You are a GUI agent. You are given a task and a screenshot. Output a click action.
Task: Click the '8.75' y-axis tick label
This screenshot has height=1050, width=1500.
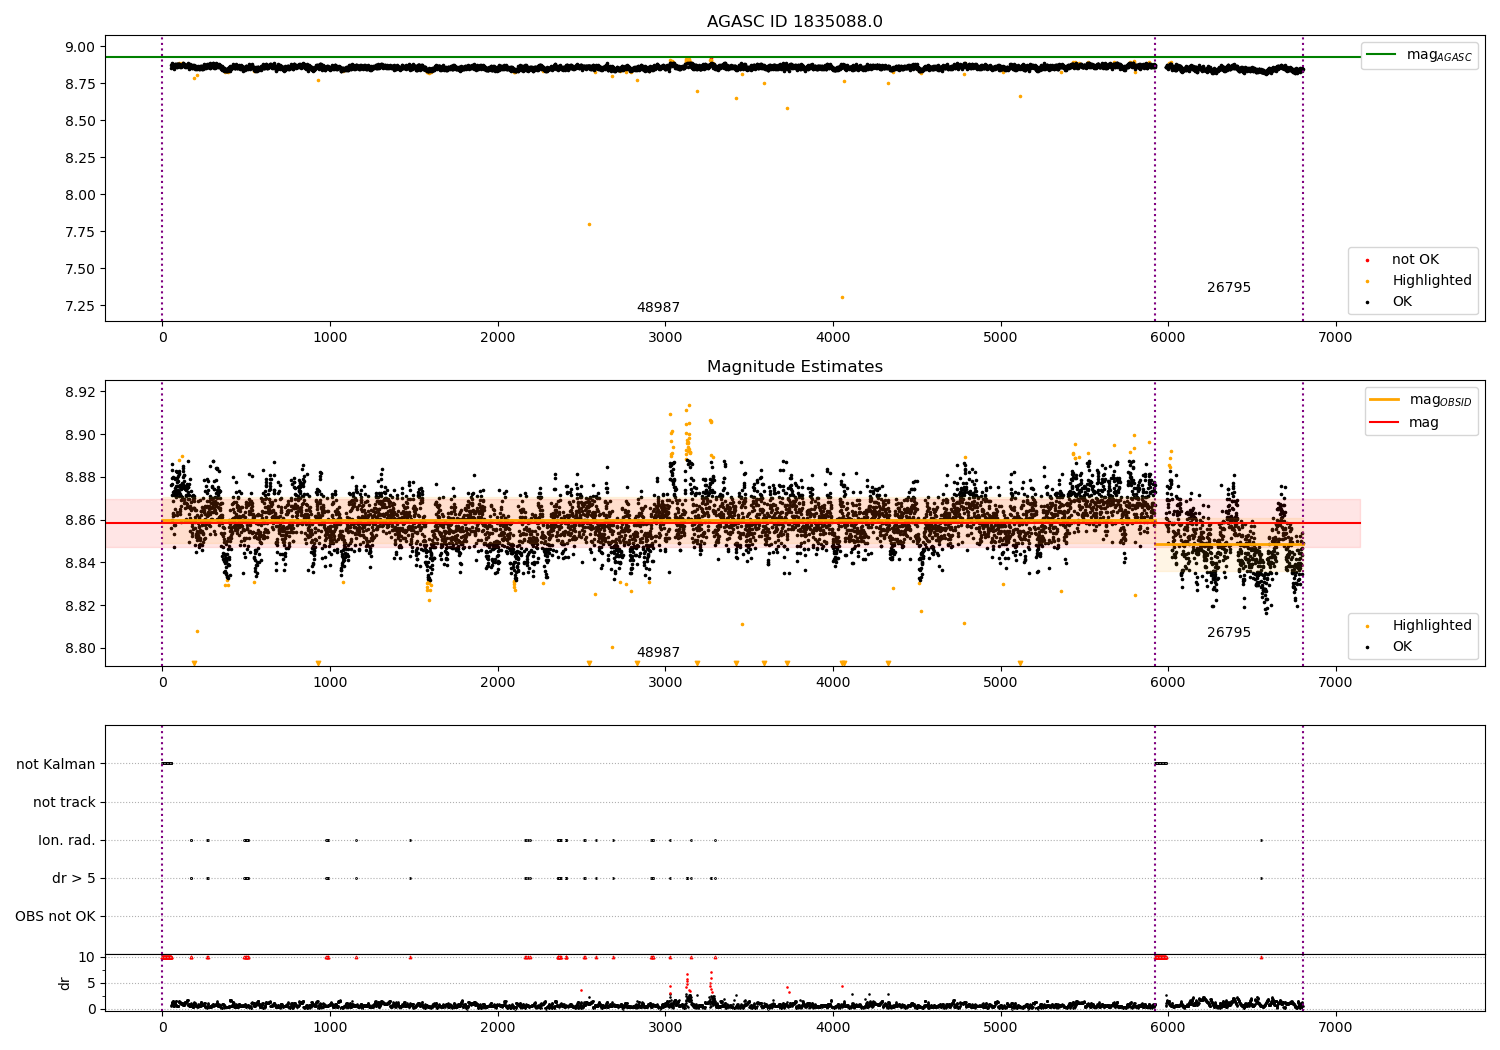(x=80, y=84)
